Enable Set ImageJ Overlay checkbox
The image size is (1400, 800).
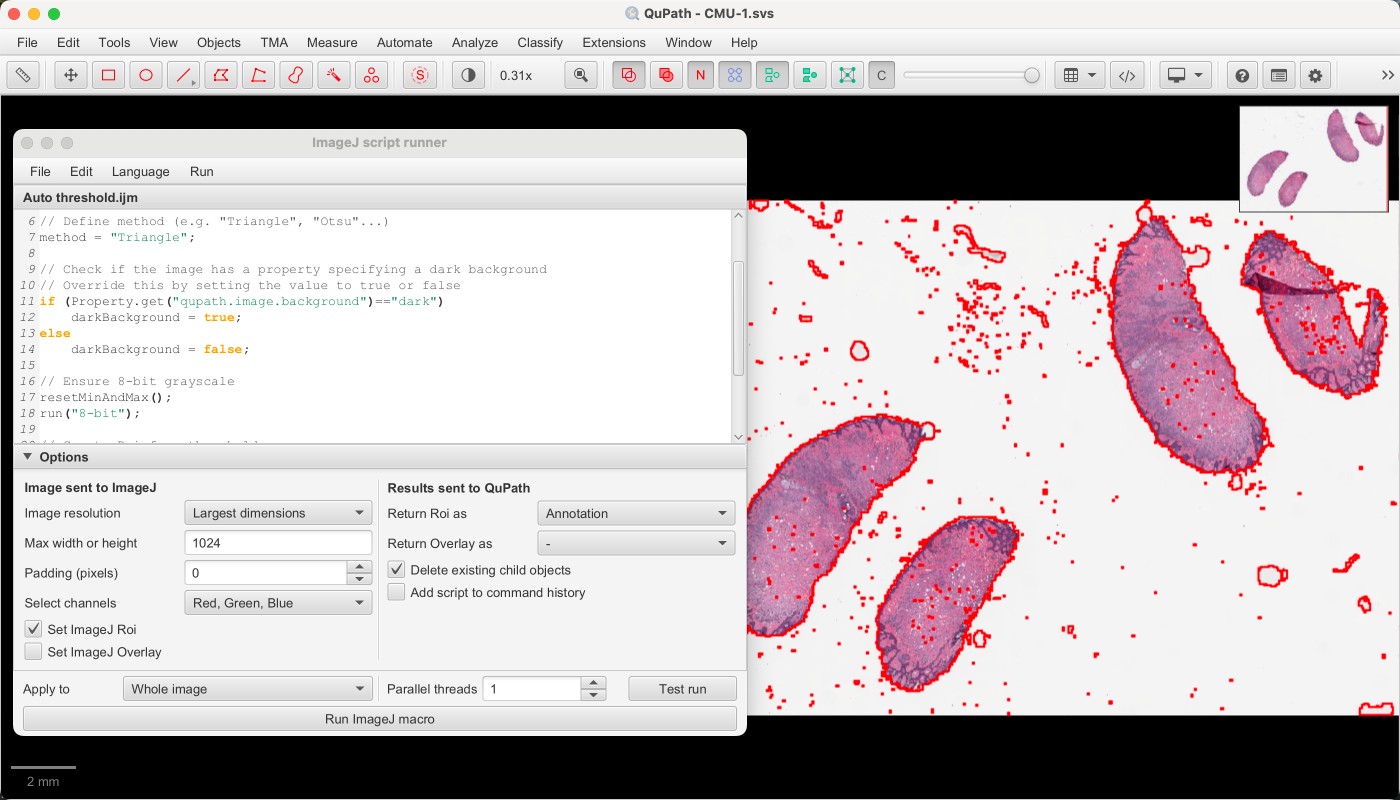coord(34,651)
